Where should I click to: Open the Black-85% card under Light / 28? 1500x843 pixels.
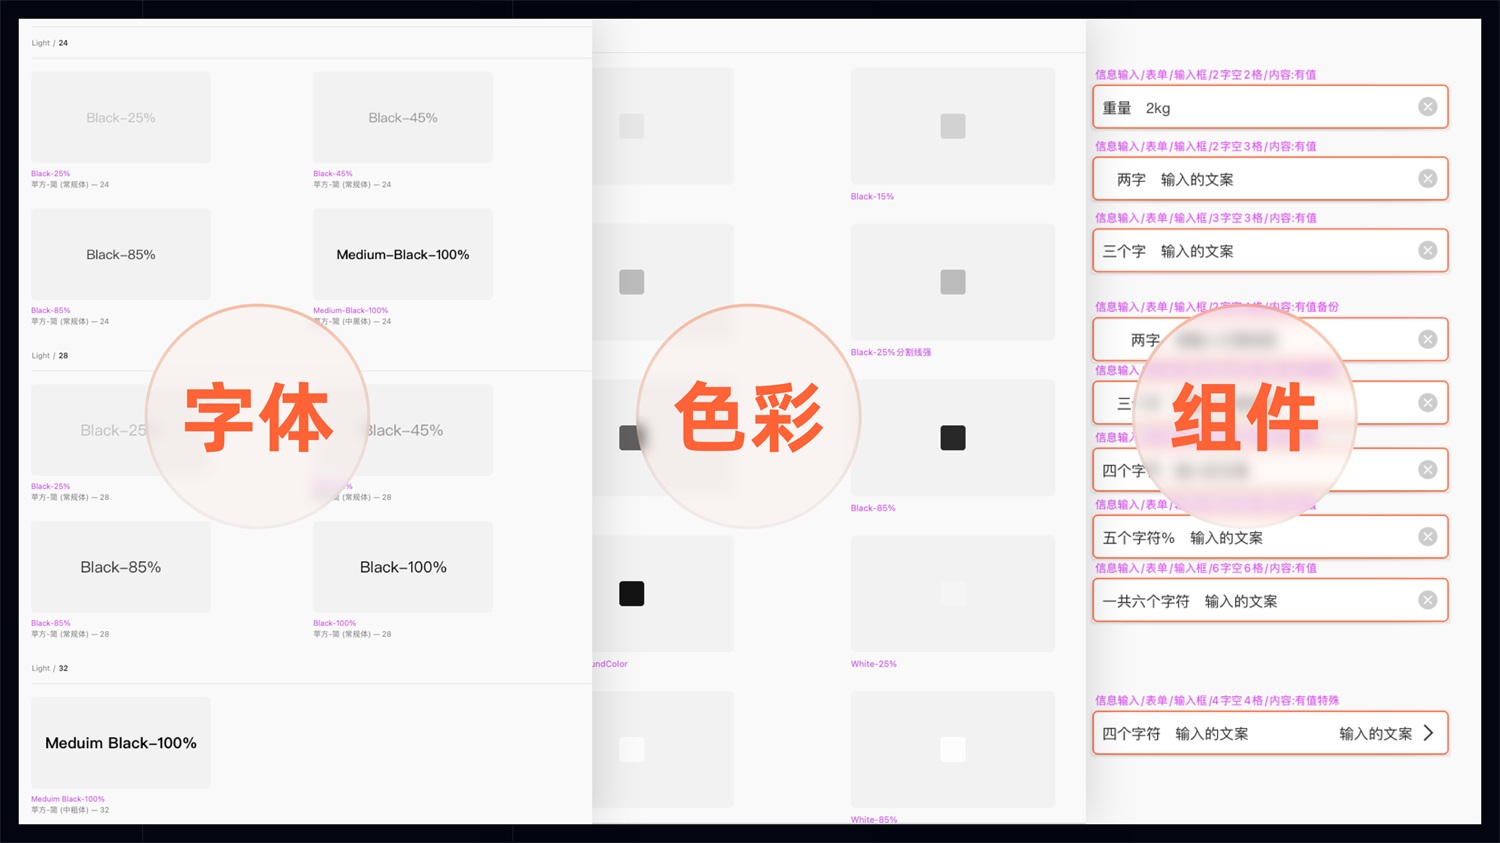[x=121, y=567]
